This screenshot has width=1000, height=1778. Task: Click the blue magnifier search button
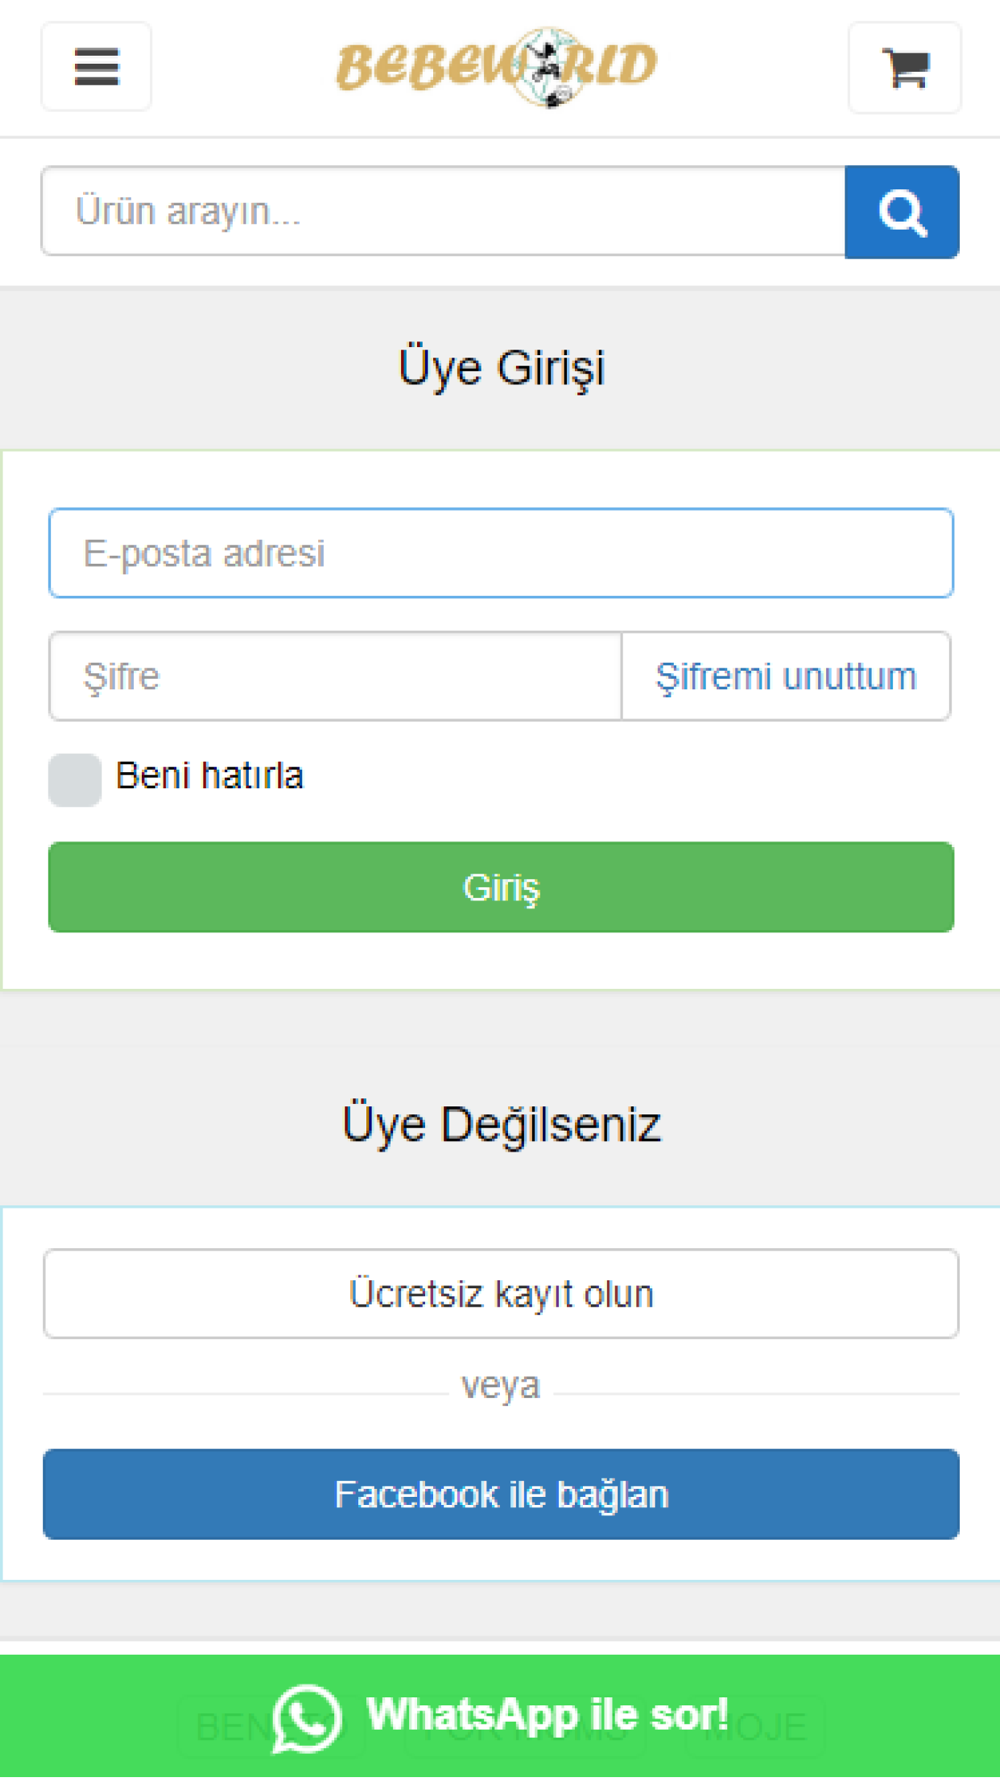(x=902, y=212)
